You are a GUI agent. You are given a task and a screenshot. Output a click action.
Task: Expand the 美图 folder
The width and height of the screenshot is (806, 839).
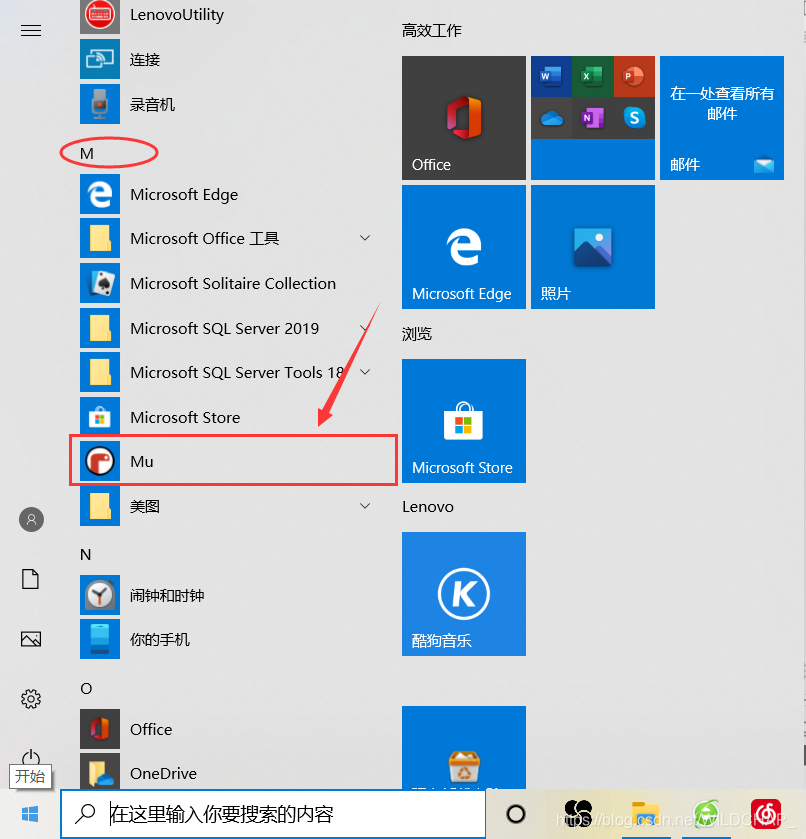coord(365,506)
